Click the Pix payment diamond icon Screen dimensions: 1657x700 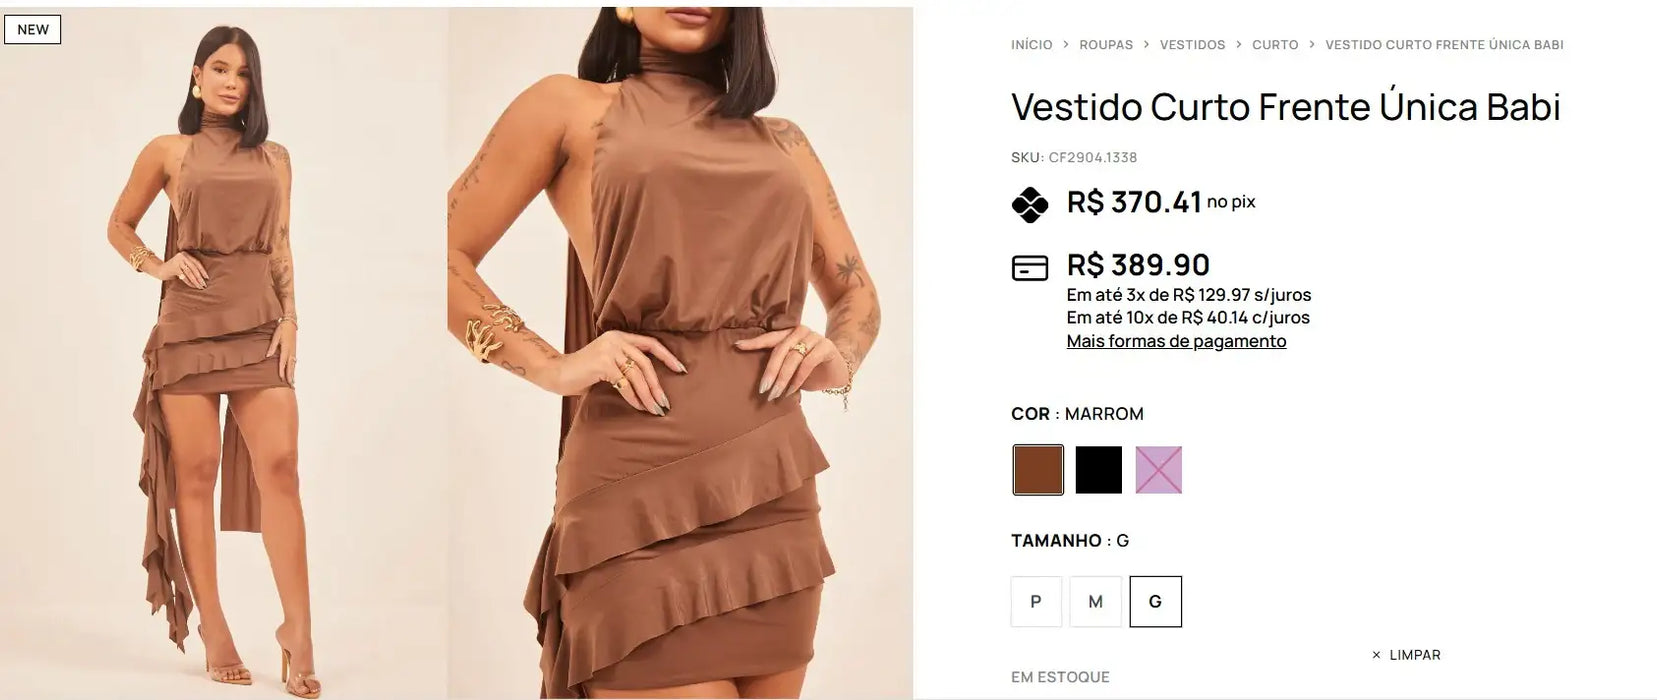[1029, 204]
